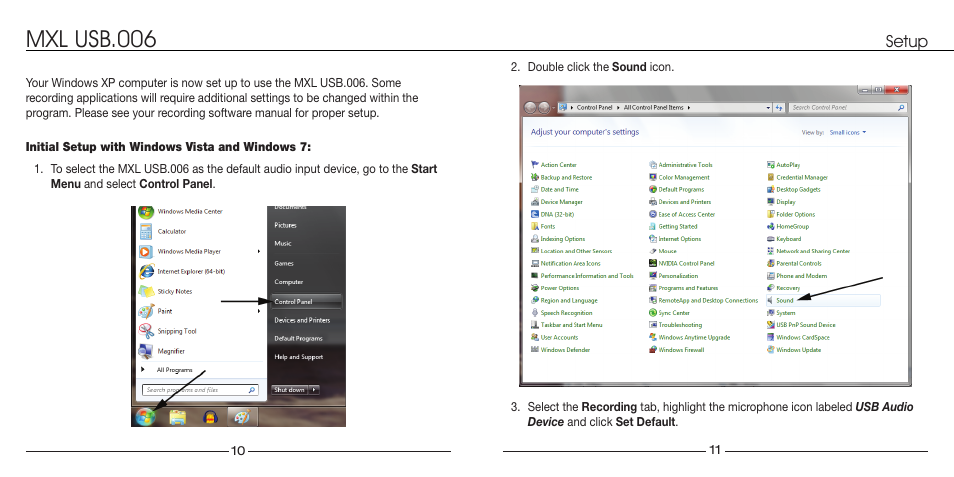The height and width of the screenshot is (477, 954).
Task: Click the Shut down button
Action: pyautogui.click(x=290, y=390)
